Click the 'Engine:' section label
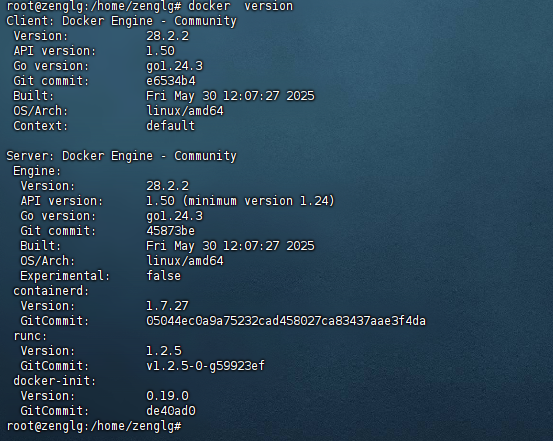Viewport: 553px width, 441px height. tap(37, 171)
